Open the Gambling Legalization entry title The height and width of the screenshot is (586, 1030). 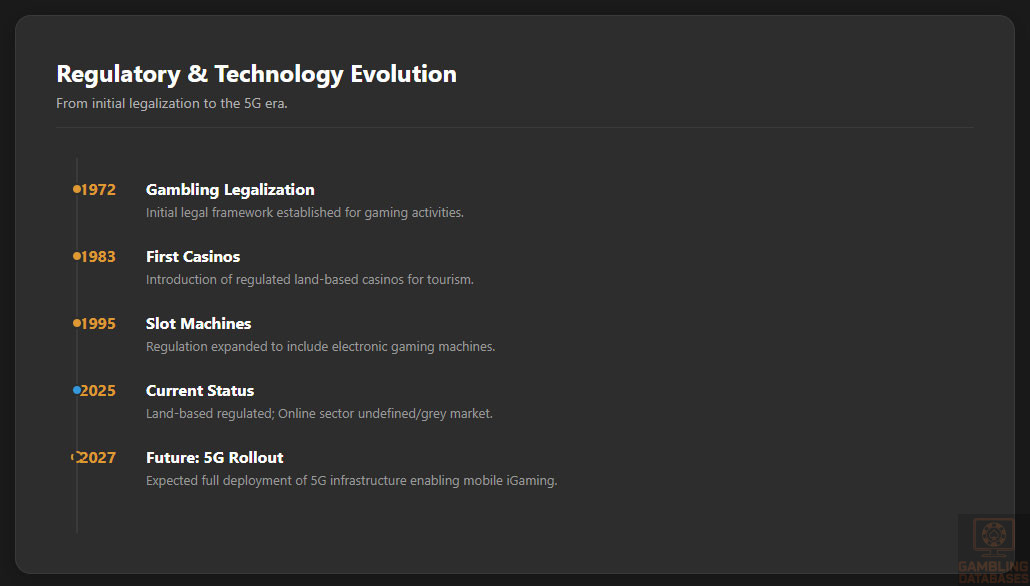coord(230,190)
